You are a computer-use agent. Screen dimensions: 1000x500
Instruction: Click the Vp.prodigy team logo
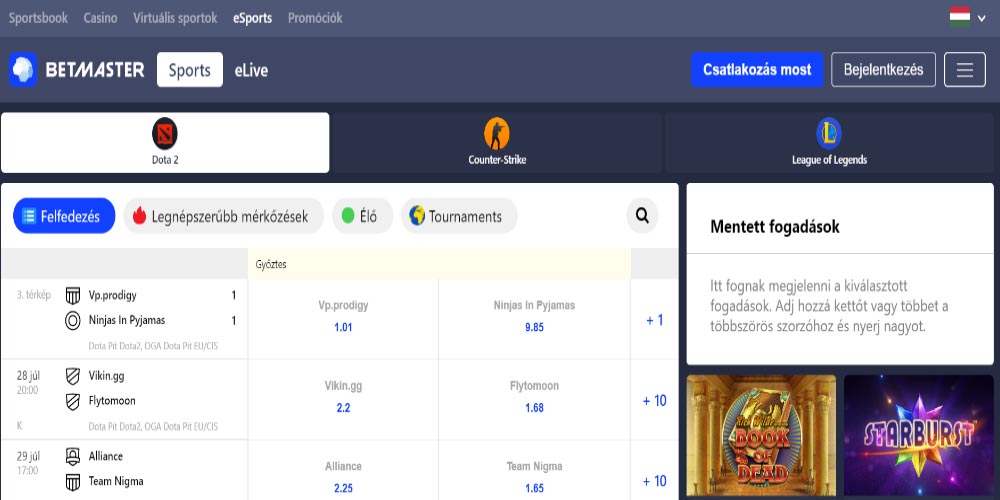(73, 295)
